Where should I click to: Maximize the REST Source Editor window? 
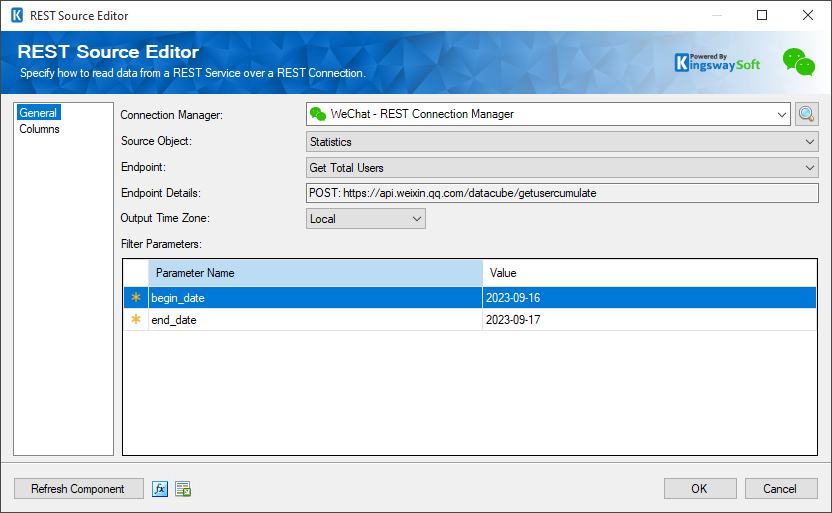point(761,15)
